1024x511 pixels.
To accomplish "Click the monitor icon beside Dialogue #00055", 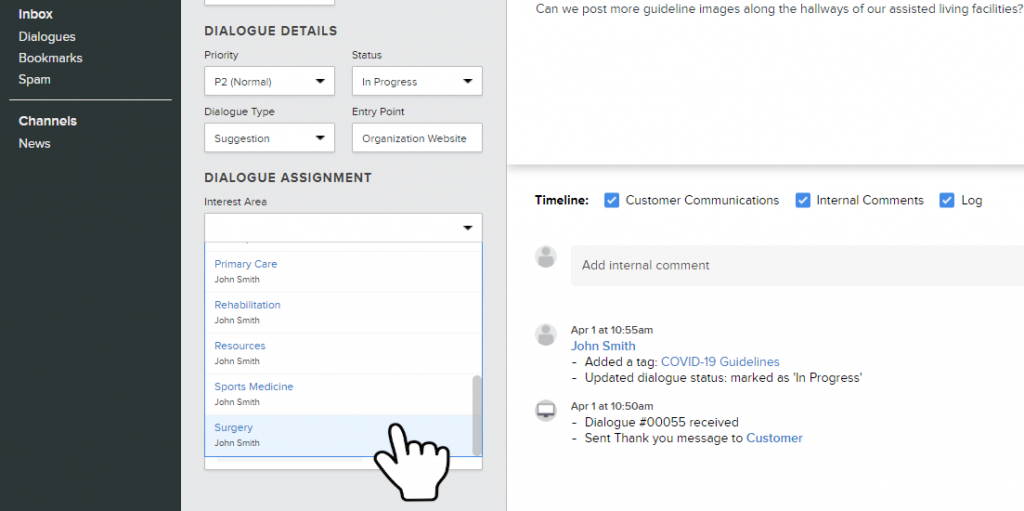I will point(546,410).
